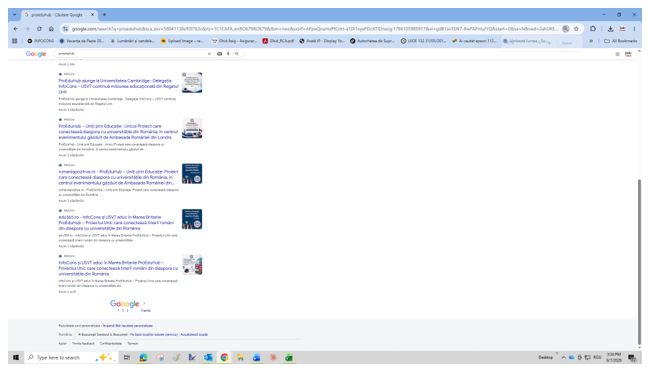Viewport: 648px width, 372px height.
Task: Open the INFOCONS bookmark
Action: pyautogui.click(x=40, y=41)
